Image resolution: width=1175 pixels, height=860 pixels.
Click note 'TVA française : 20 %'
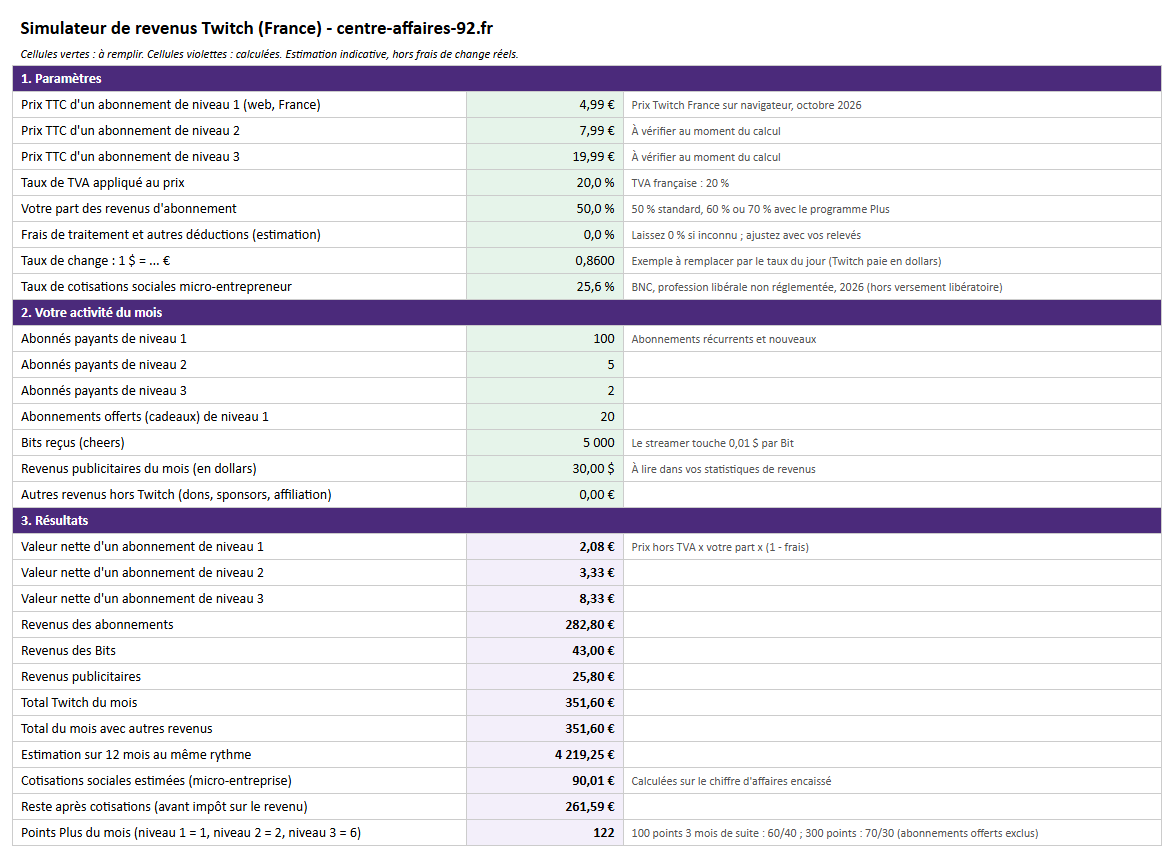[x=680, y=183]
